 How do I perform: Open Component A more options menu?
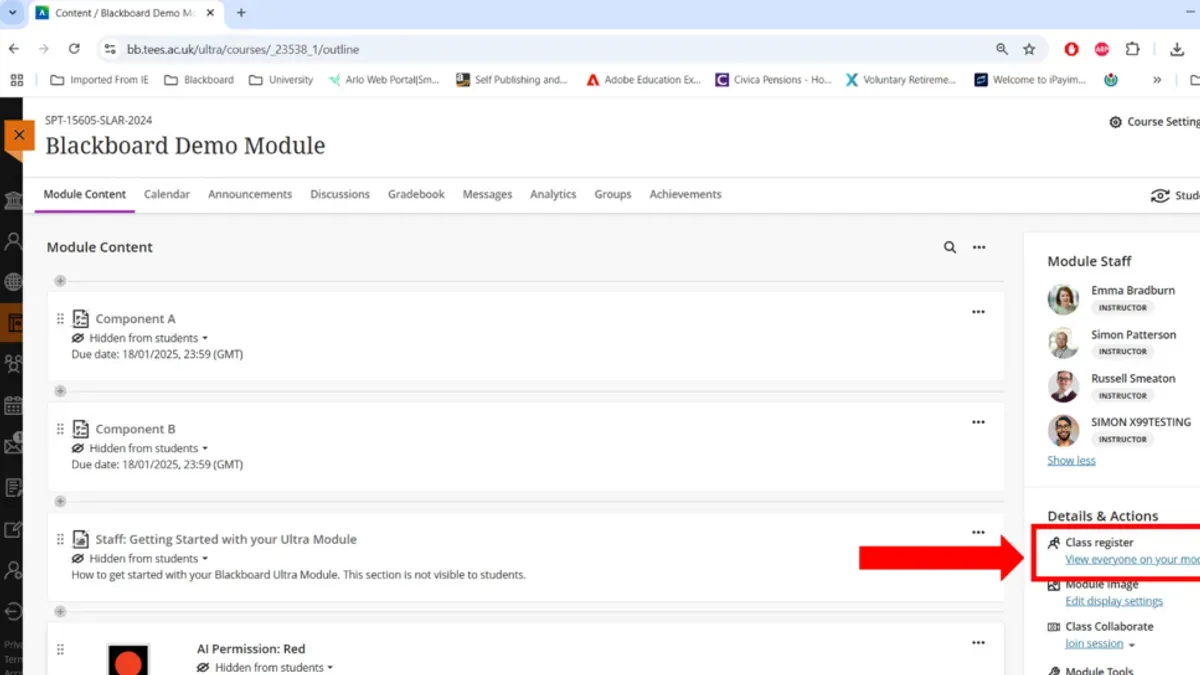(978, 312)
